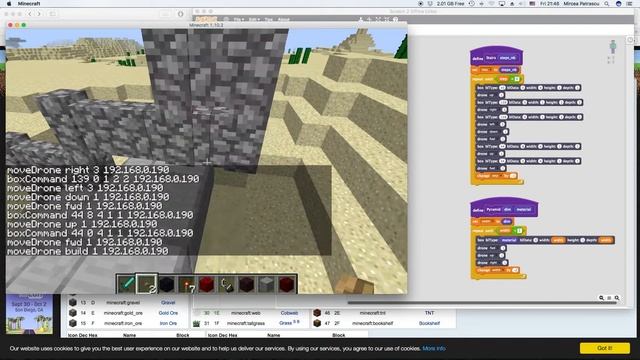Open the Edit menu in Scratch
This screenshot has height=360, width=640.
(x=253, y=19)
